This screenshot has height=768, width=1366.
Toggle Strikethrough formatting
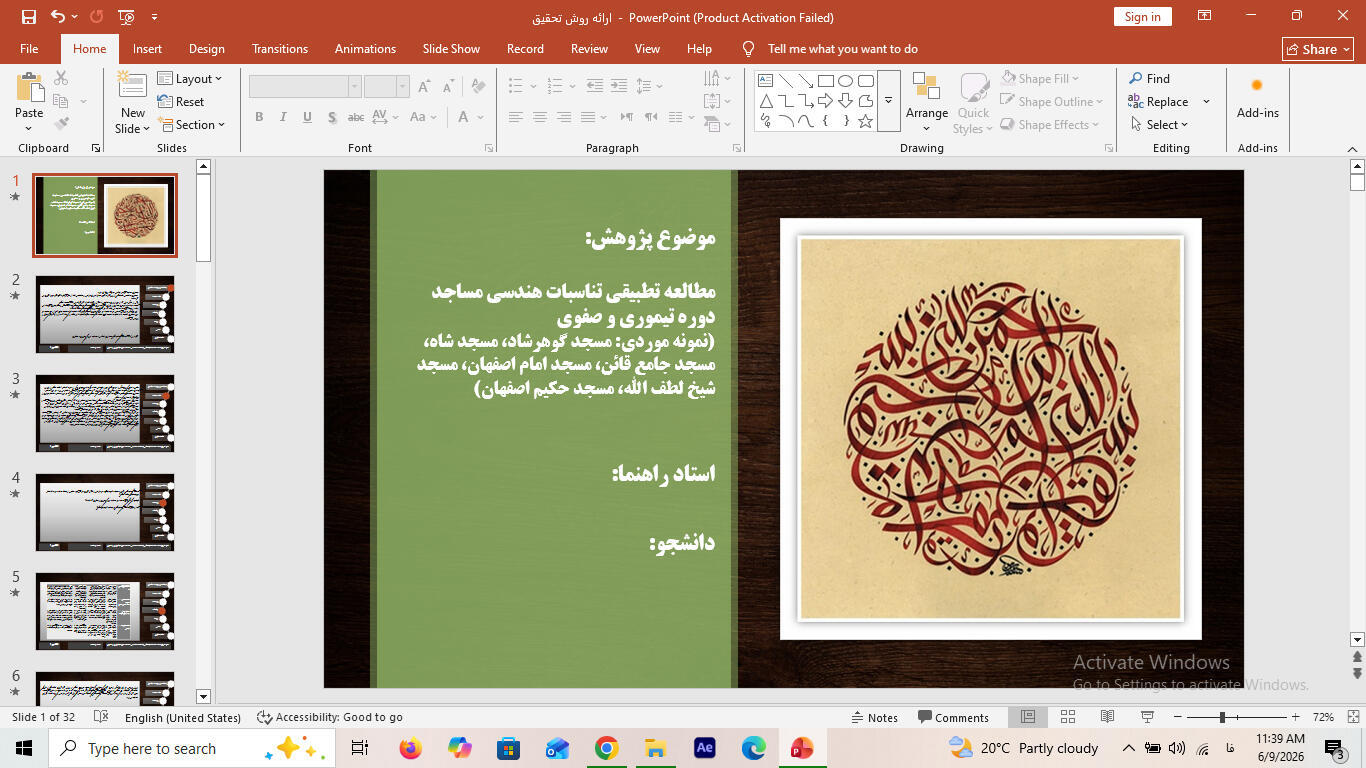pyautogui.click(x=356, y=117)
